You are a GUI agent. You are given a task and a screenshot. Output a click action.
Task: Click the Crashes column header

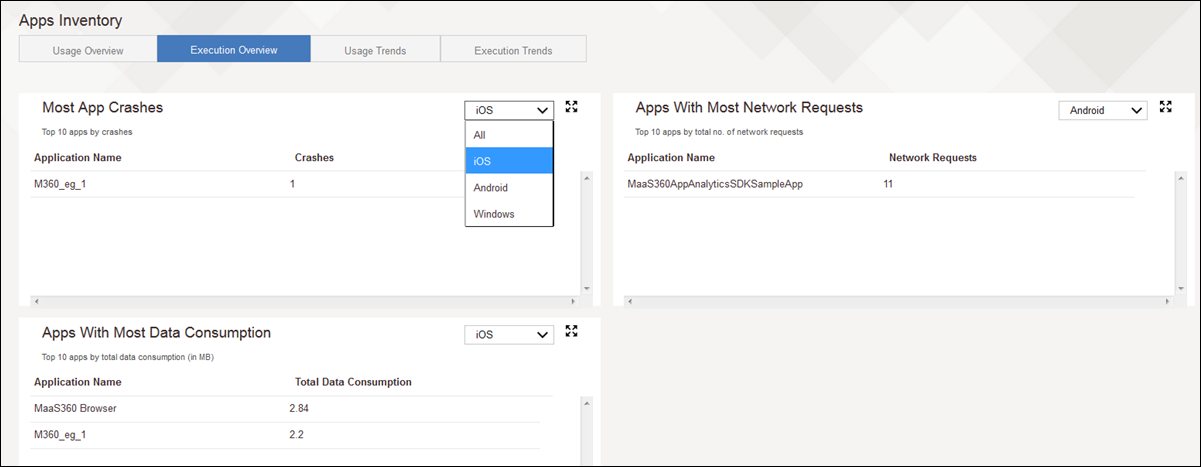coord(314,158)
